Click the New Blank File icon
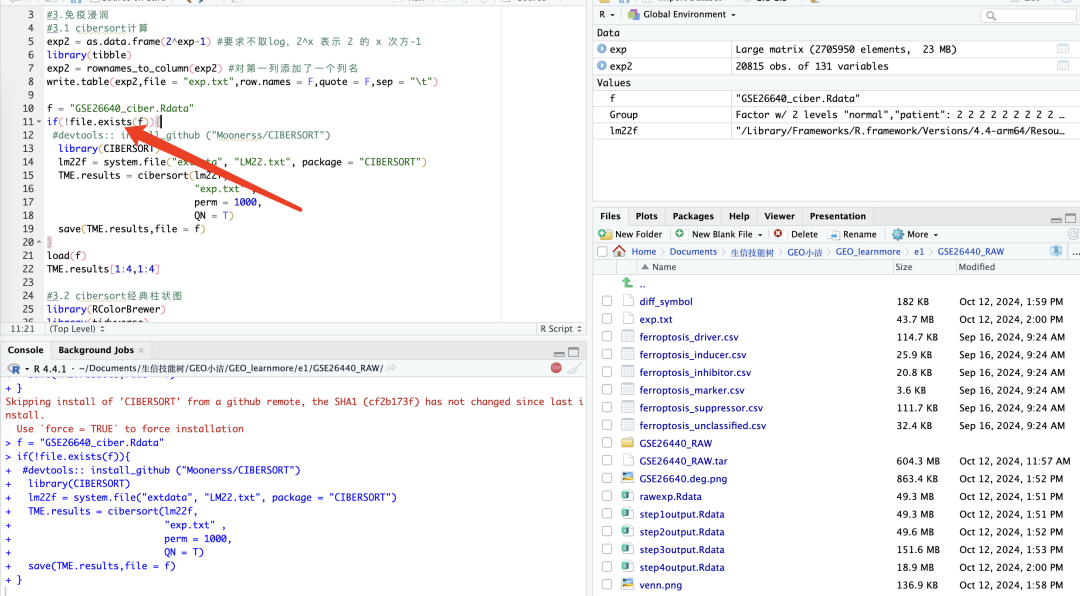Screen dimensions: 1080x596 [680, 234]
